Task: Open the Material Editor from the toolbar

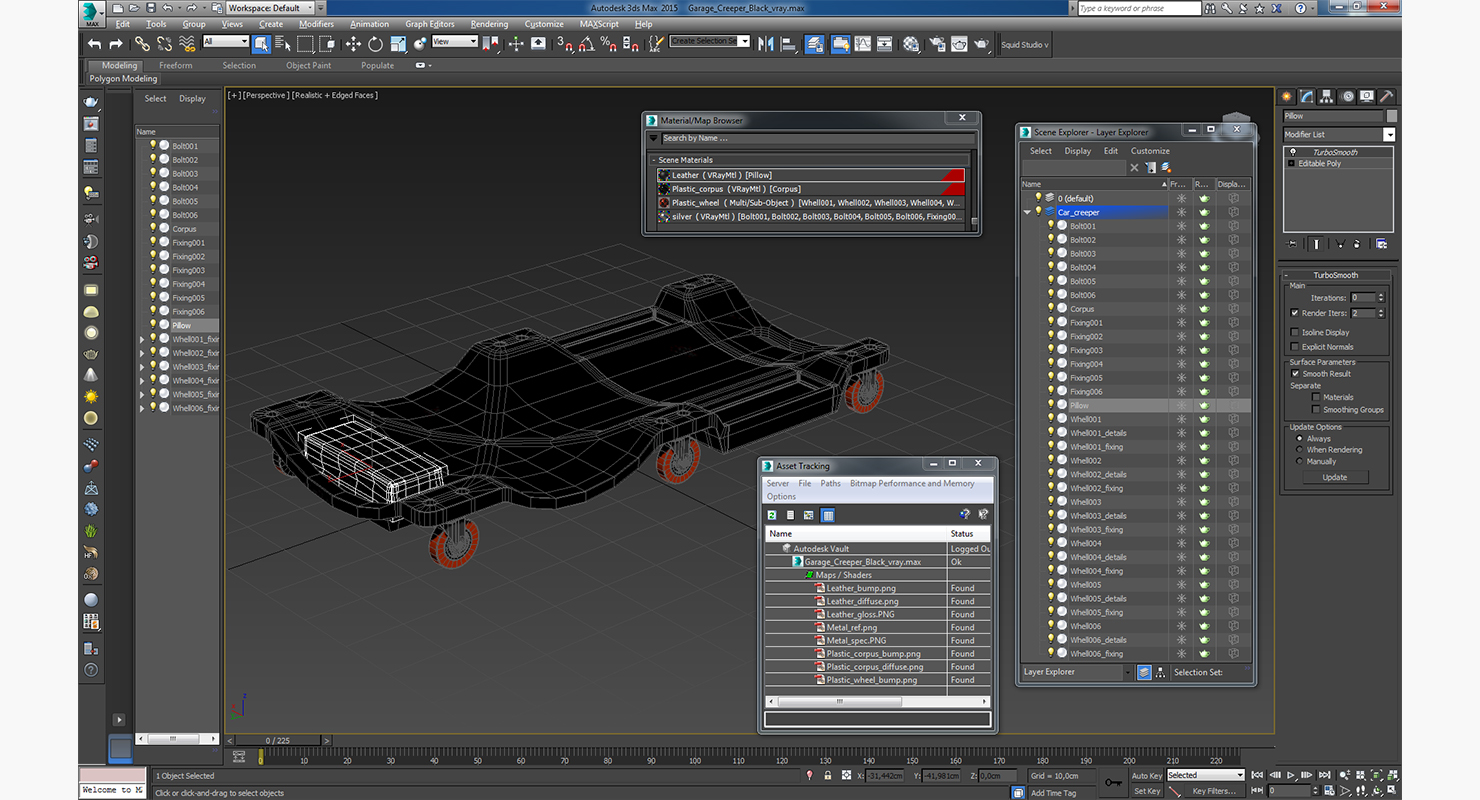Action: pos(911,44)
